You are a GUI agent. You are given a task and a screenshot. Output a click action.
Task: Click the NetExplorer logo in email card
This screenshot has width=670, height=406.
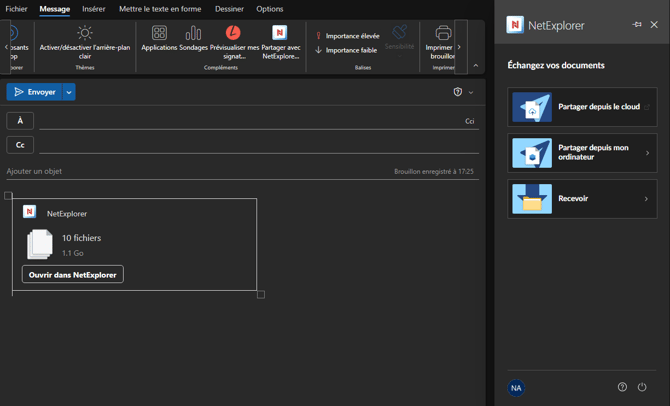coord(29,212)
